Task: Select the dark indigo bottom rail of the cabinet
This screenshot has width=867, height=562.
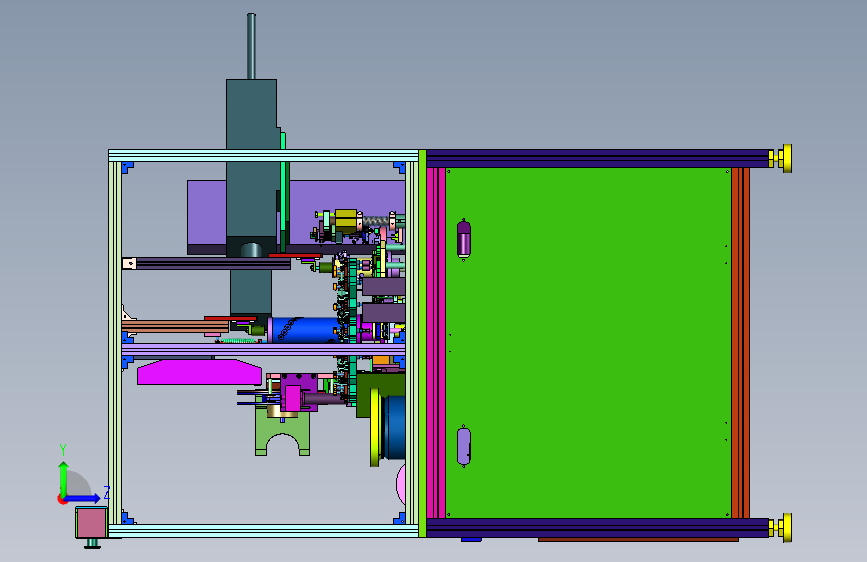Action: (598, 528)
